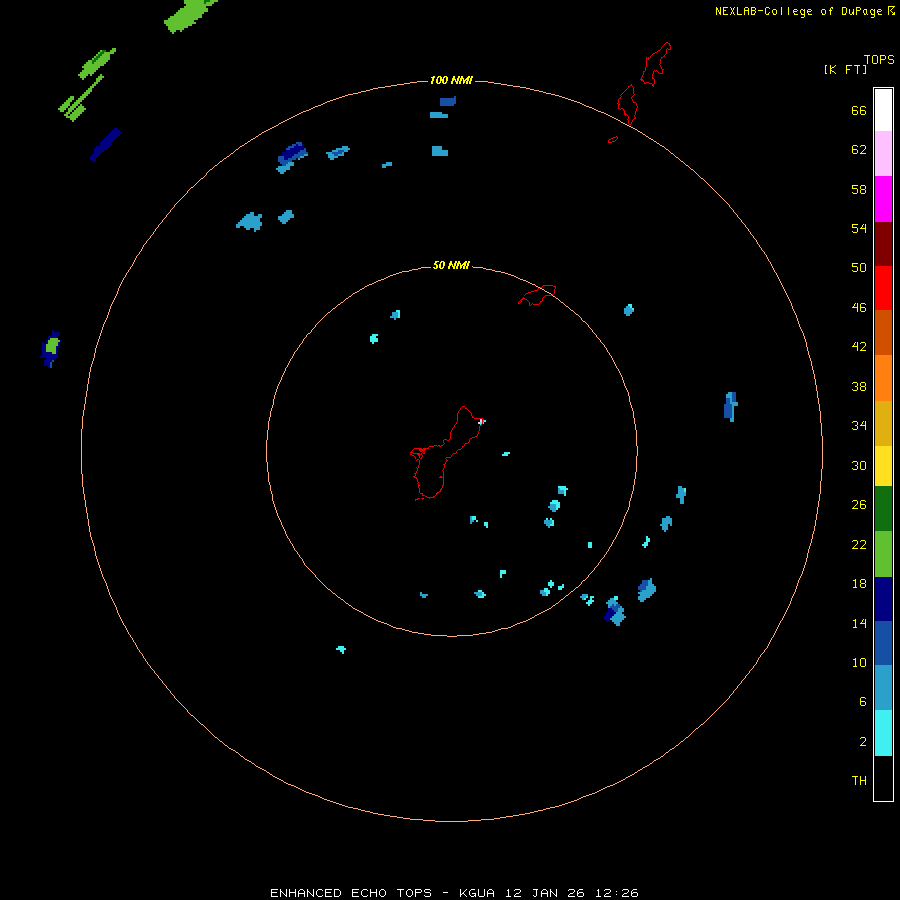
Task: Click the "42" legend value
Action: click(x=859, y=347)
